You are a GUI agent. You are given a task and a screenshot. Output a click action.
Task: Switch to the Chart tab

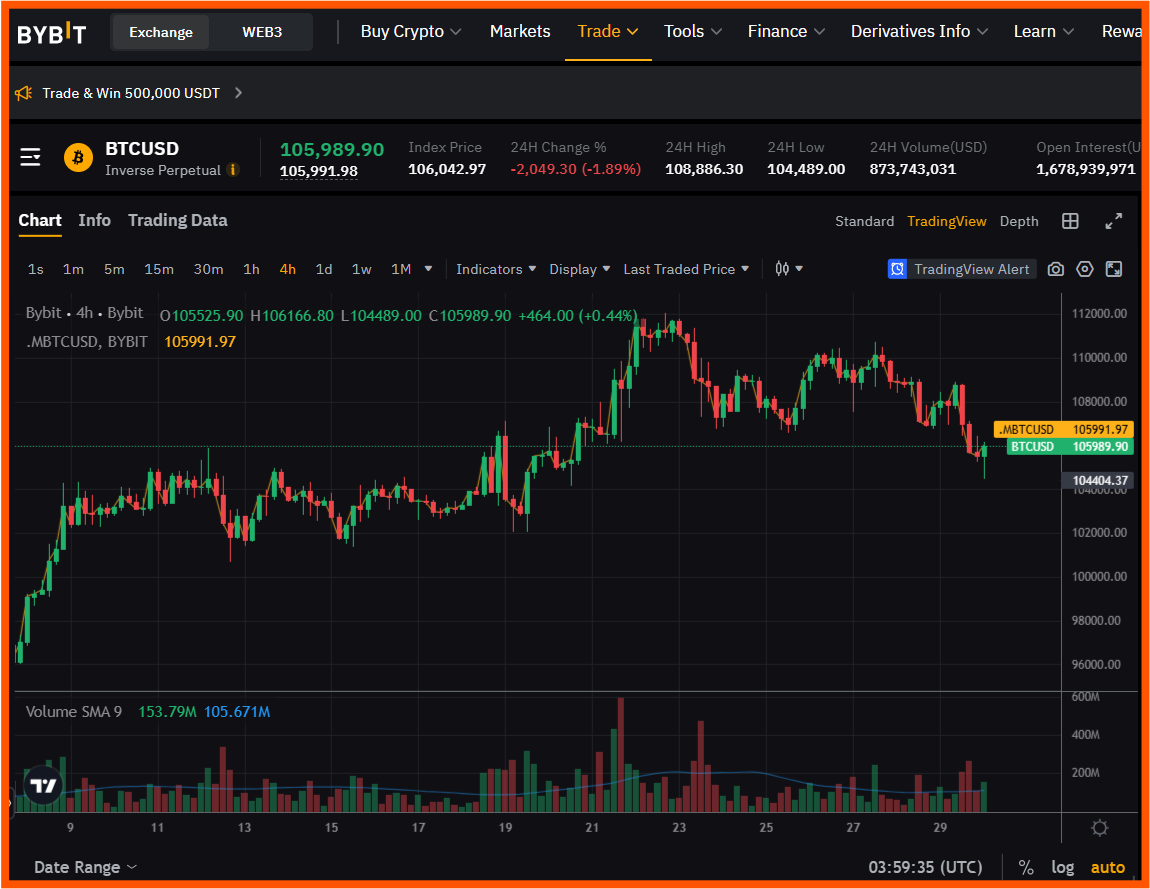[x=40, y=221]
